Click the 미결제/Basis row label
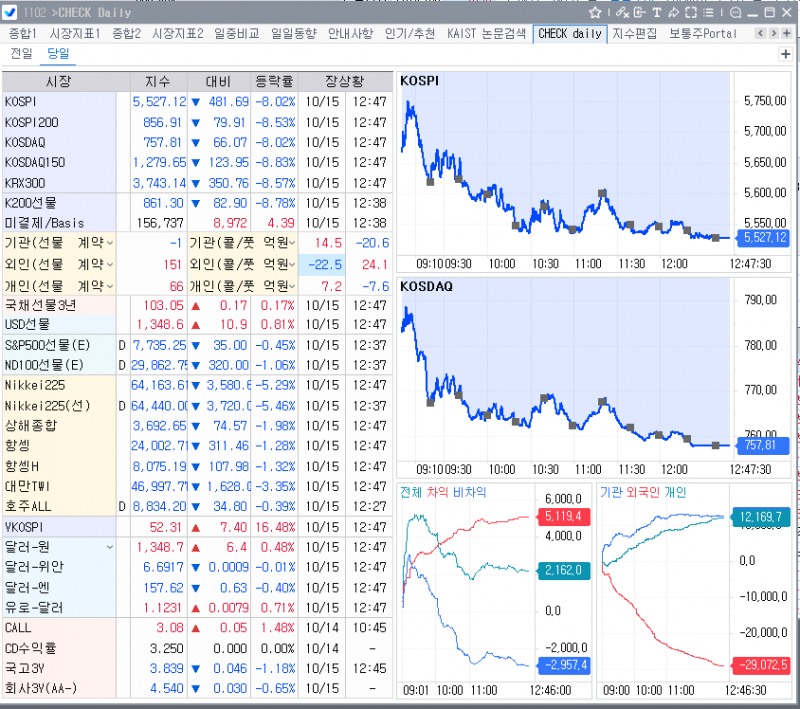 pos(44,223)
